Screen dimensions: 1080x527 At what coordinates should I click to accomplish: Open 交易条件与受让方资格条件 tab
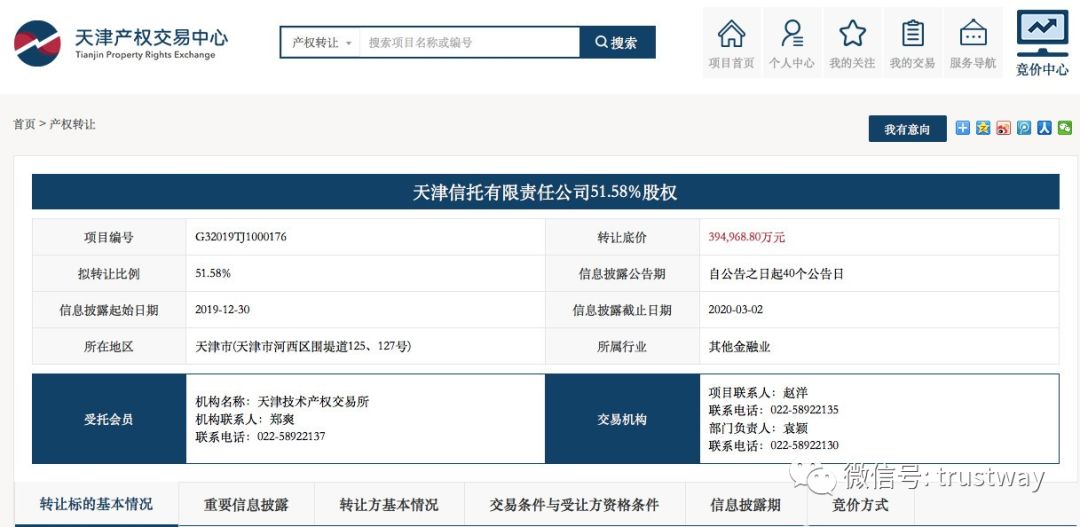[574, 505]
